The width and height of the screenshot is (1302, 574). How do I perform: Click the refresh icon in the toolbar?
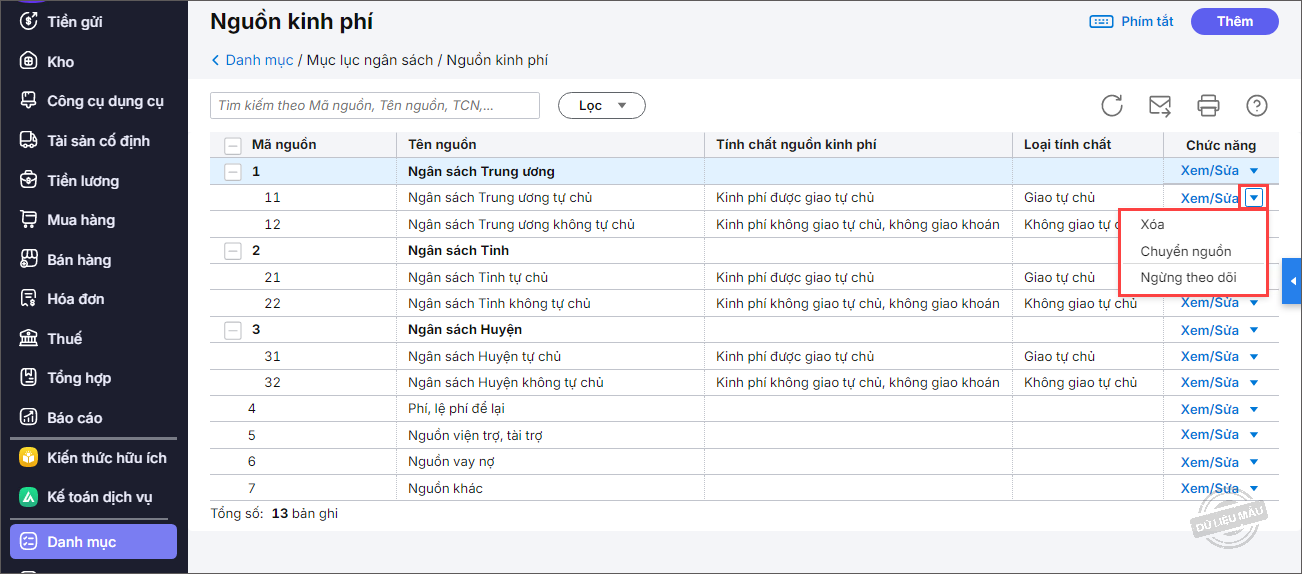(1112, 106)
